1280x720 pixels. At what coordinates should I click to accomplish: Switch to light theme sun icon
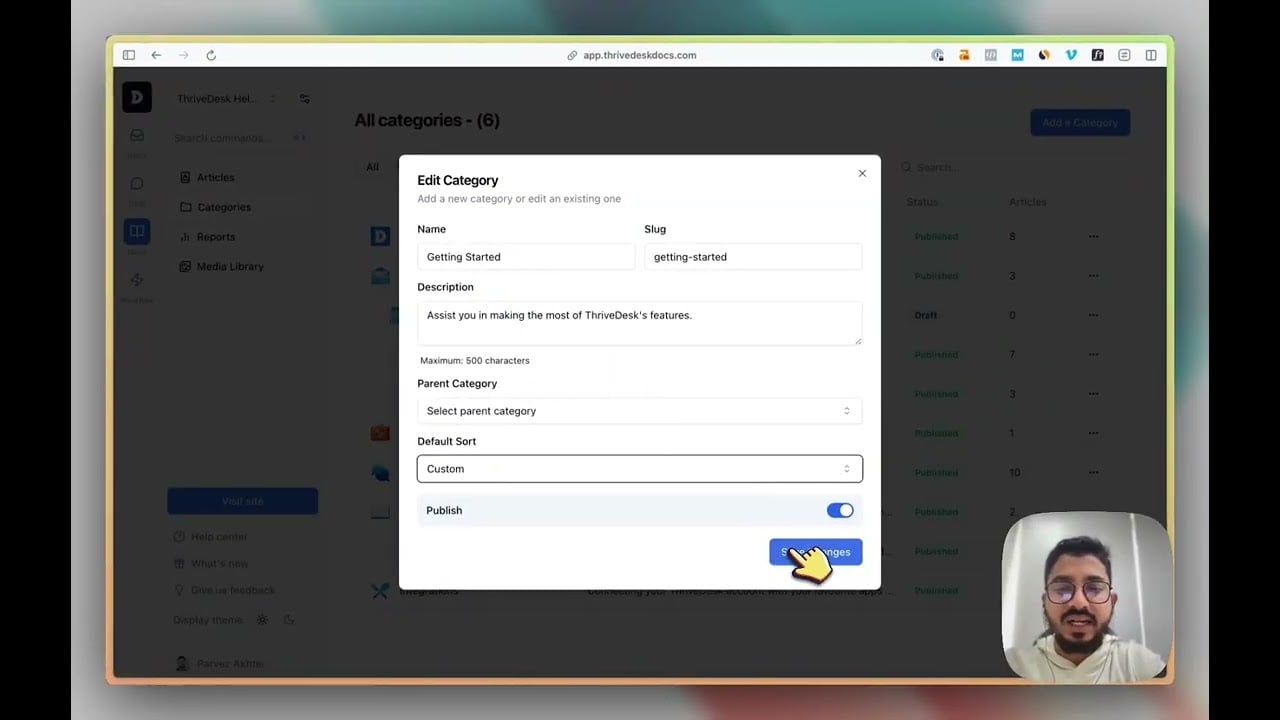(262, 620)
